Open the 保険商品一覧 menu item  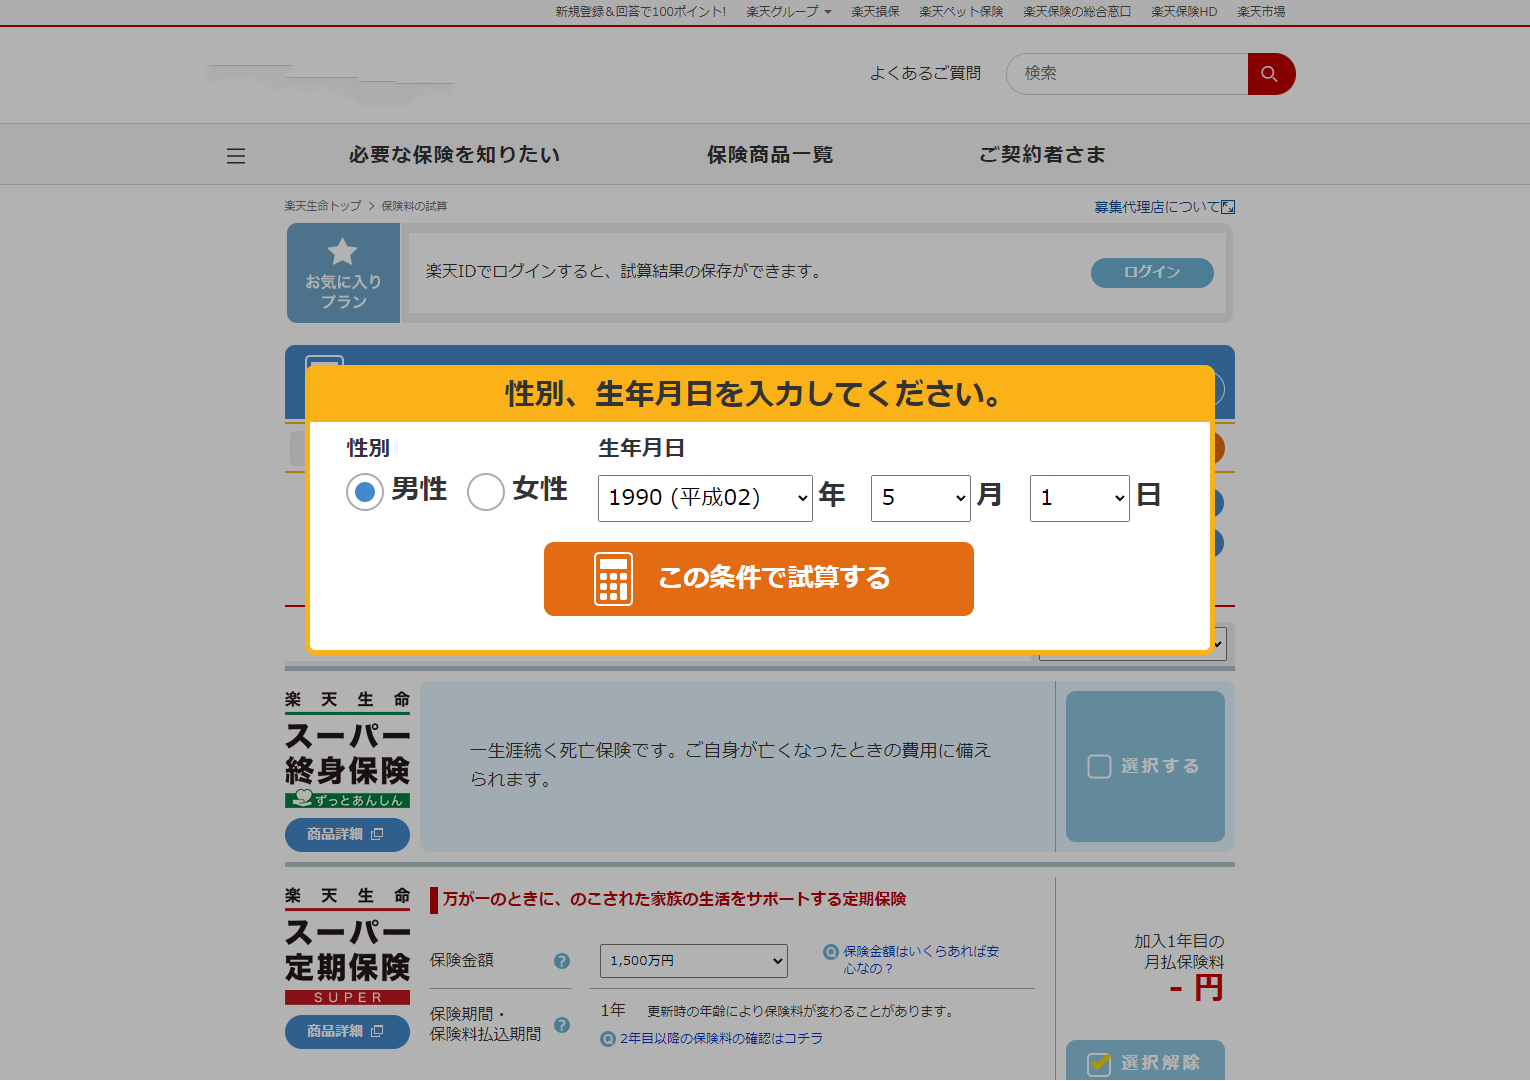[x=769, y=155]
